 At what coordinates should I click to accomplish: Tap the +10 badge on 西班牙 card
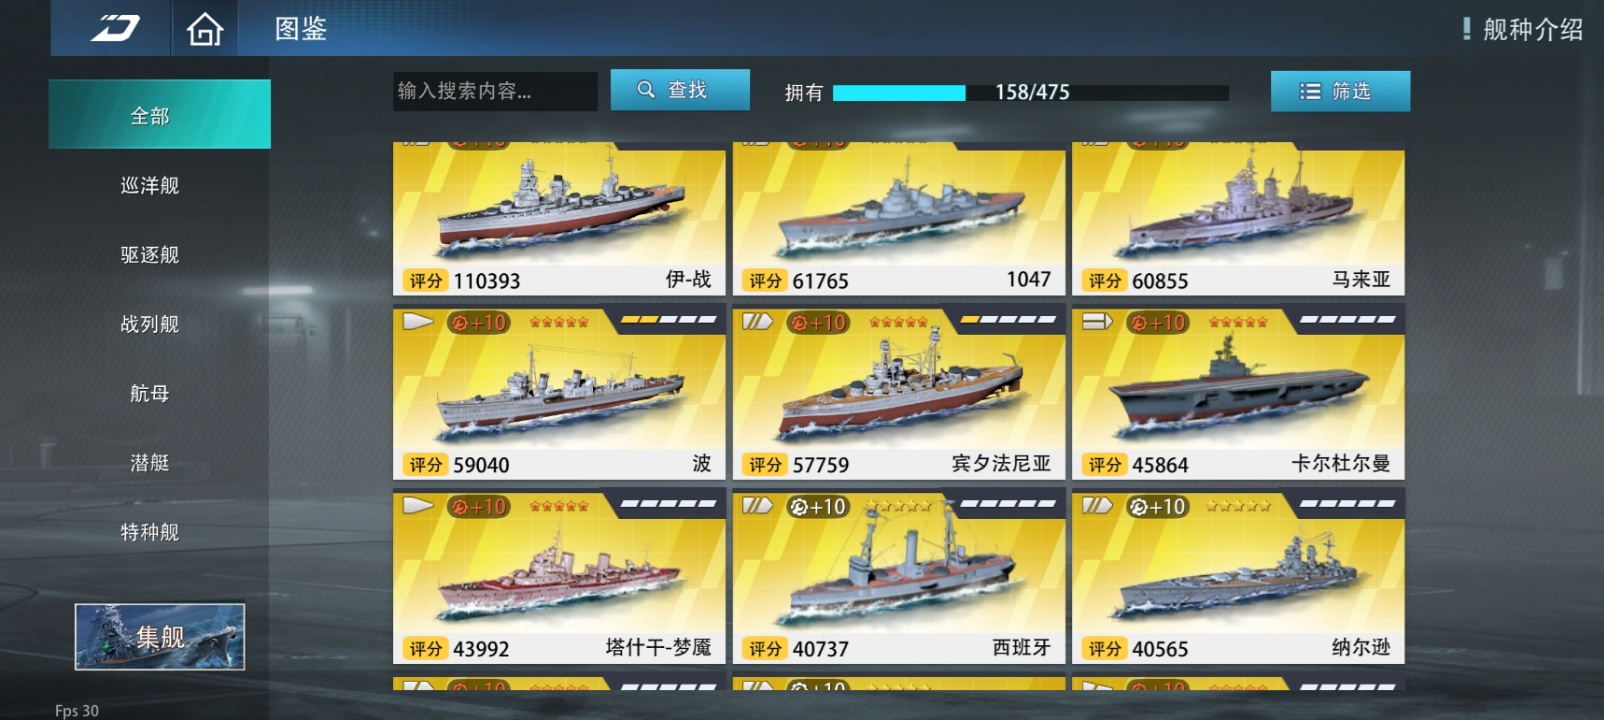pyautogui.click(x=818, y=507)
